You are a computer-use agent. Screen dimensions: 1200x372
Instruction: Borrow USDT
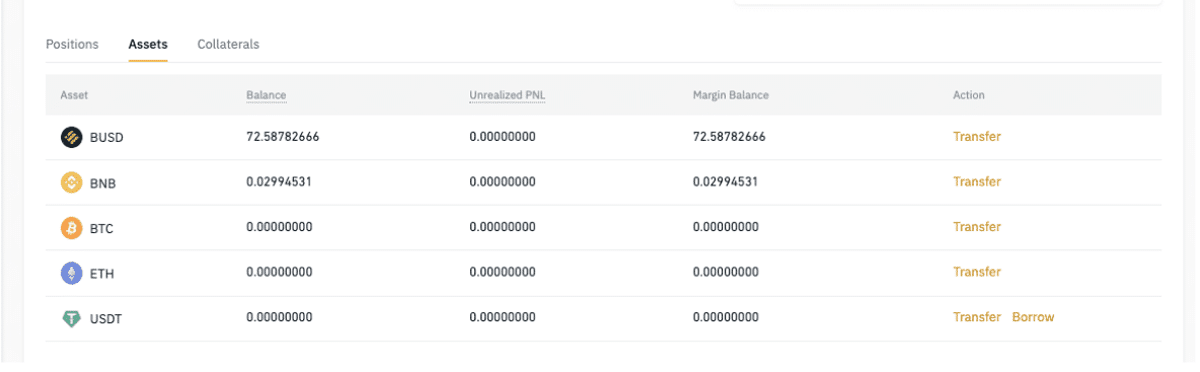pyautogui.click(x=1033, y=317)
